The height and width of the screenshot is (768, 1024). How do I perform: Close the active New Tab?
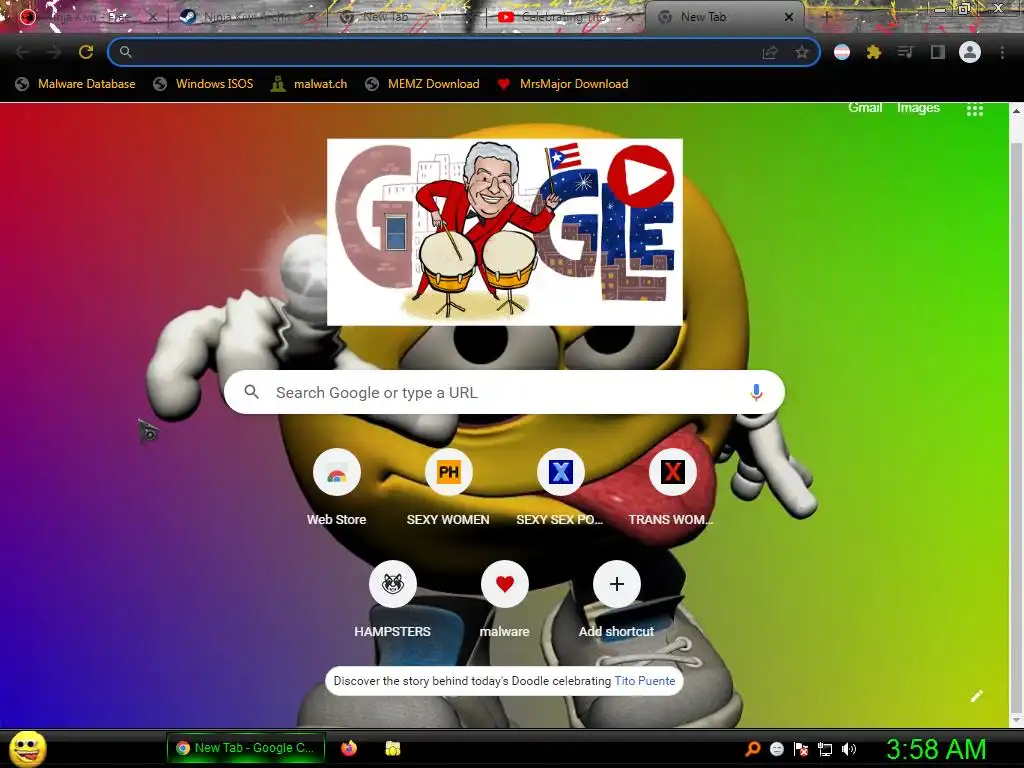click(789, 18)
